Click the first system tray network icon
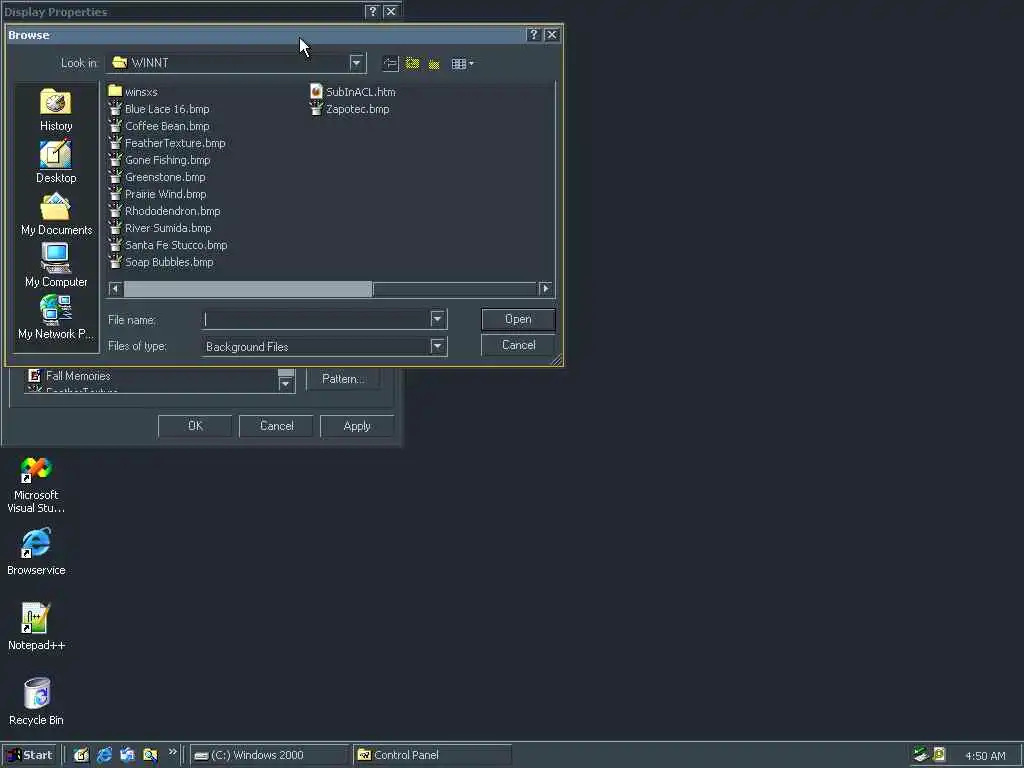 point(921,754)
